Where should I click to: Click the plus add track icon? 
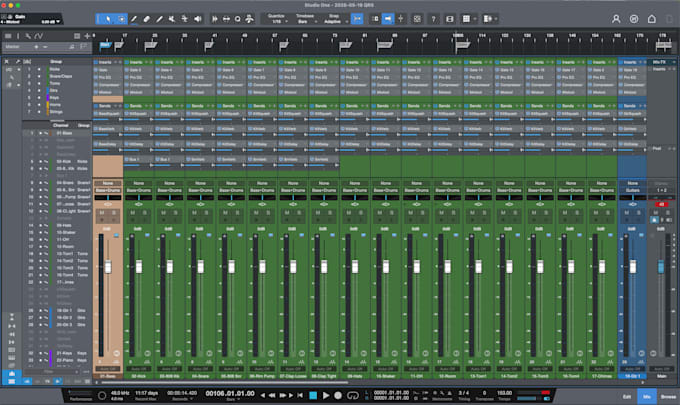pyautogui.click(x=87, y=36)
